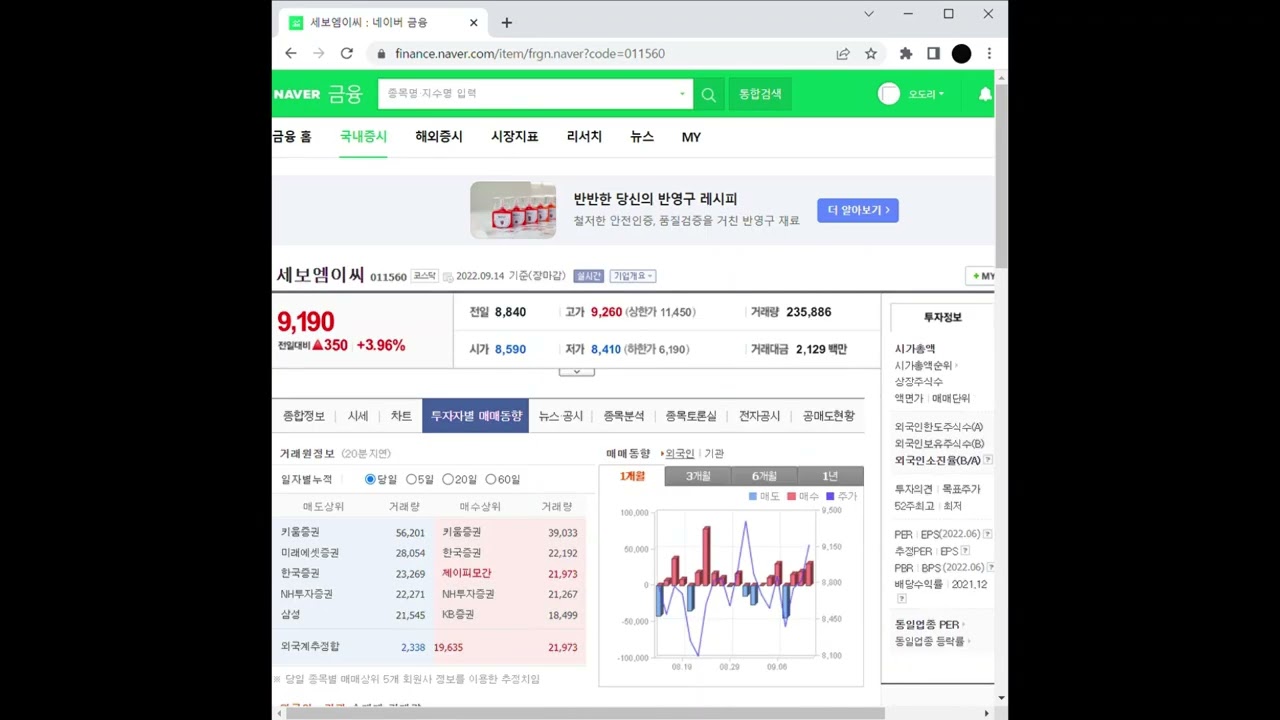Select the 당일 radio button

pyautogui.click(x=370, y=480)
